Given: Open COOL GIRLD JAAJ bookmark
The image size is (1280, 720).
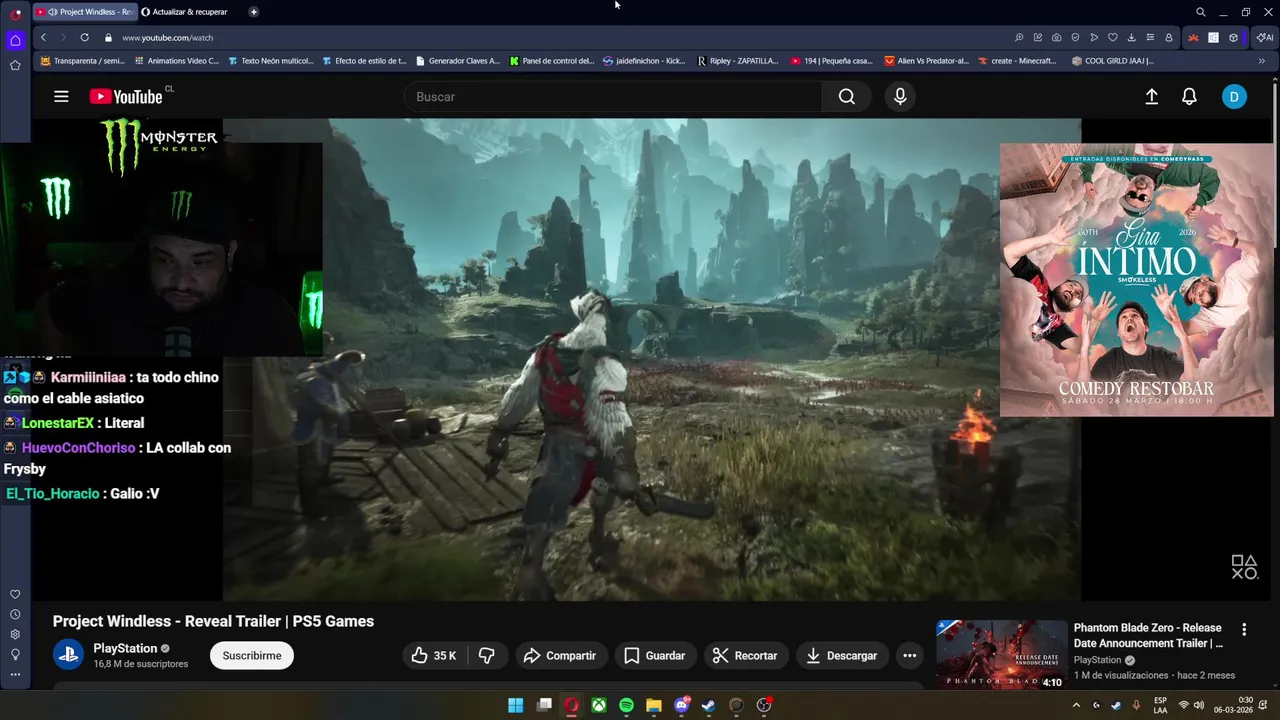Looking at the screenshot, I should click(1112, 61).
